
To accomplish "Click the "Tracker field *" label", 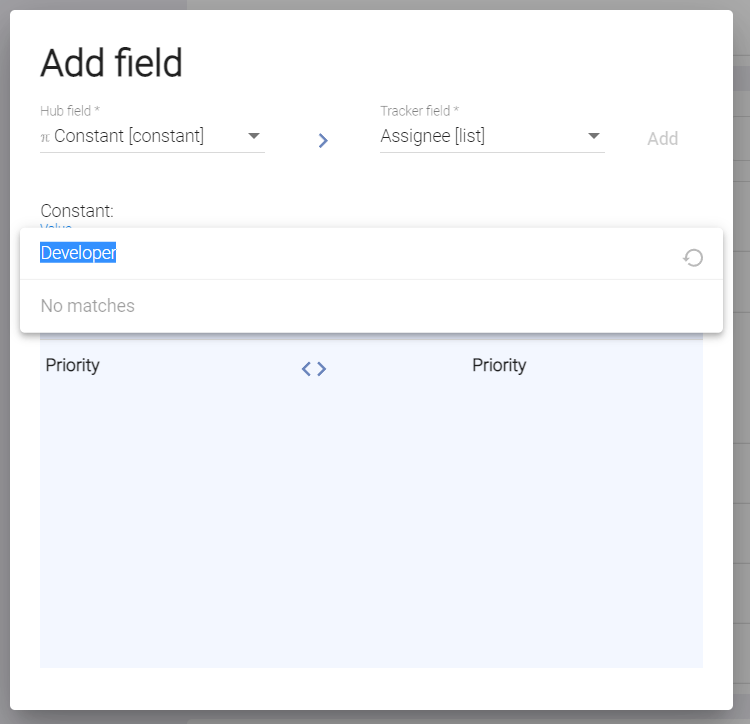I will pos(419,111).
